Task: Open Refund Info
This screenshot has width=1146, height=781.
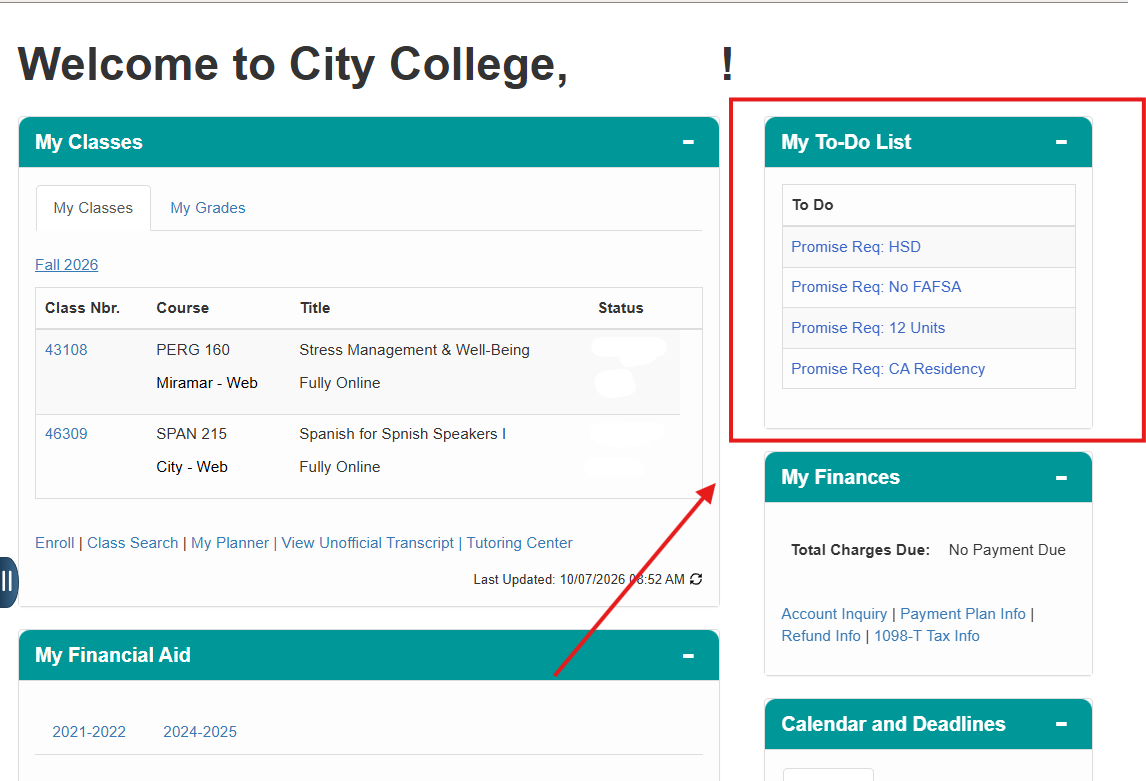Action: click(x=821, y=636)
